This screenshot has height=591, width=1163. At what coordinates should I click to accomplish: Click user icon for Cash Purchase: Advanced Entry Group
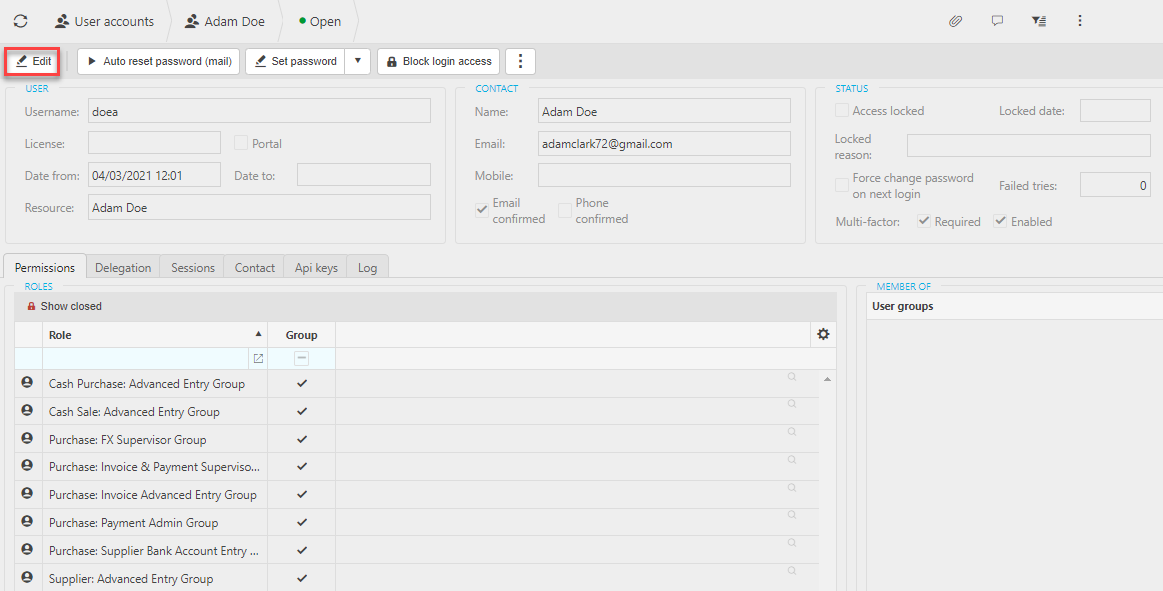[27, 383]
